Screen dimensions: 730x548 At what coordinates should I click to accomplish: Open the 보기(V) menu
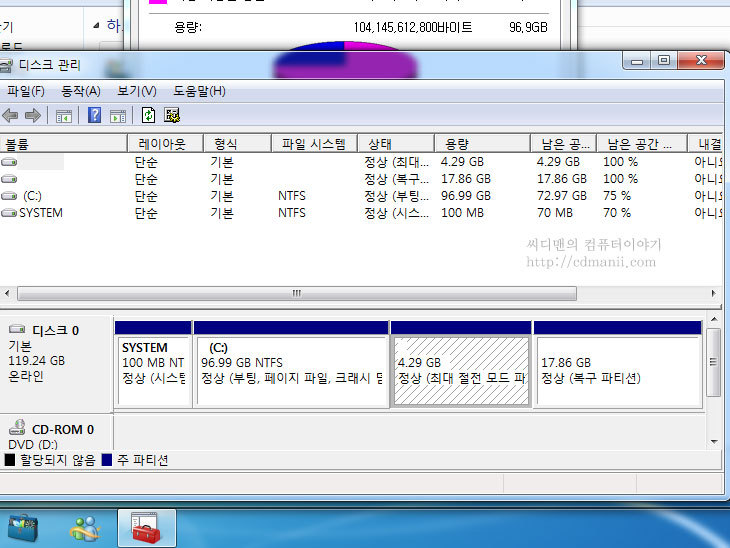137,91
